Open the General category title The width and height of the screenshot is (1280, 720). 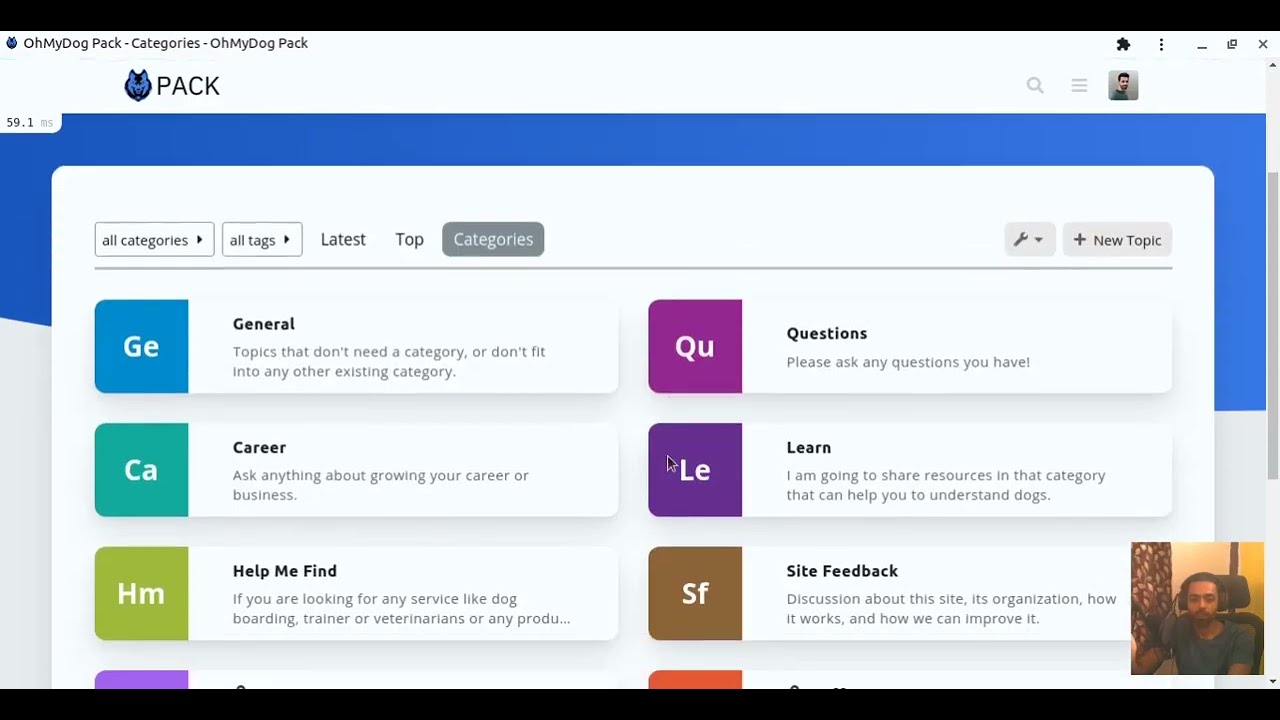[264, 324]
